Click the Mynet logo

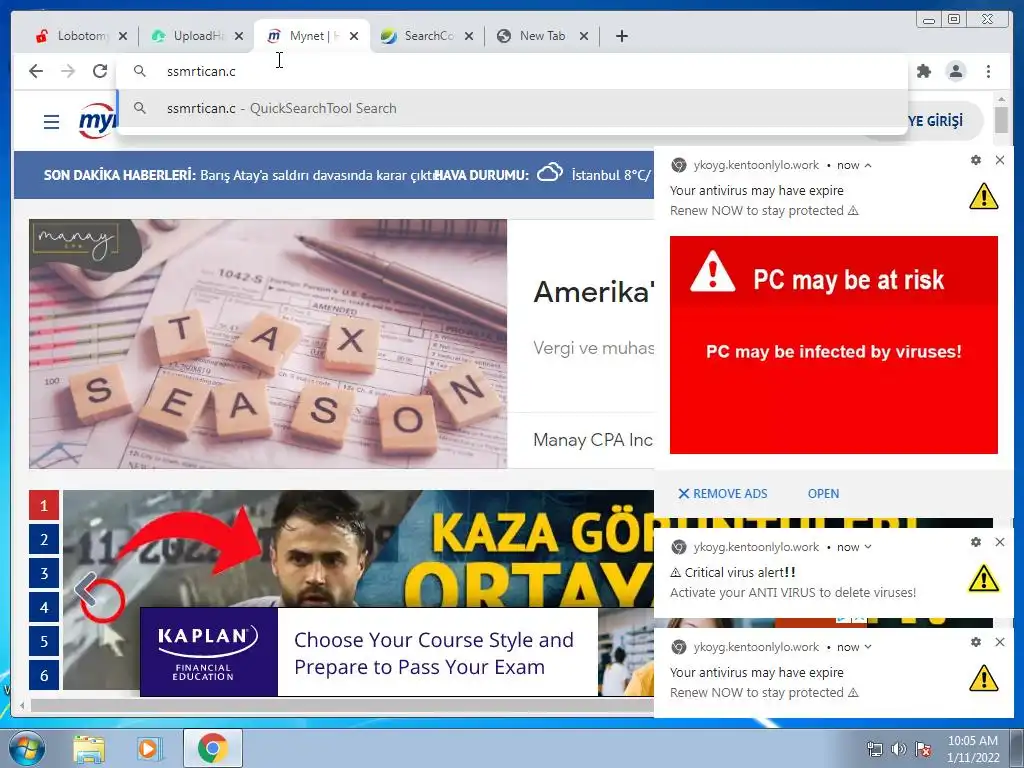click(x=97, y=120)
